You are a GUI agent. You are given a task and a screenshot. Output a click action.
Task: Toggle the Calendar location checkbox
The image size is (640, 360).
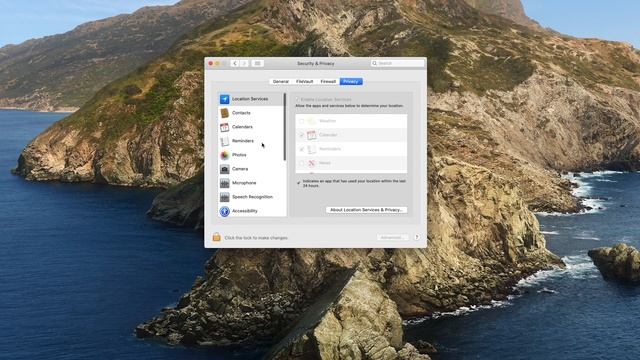302,135
